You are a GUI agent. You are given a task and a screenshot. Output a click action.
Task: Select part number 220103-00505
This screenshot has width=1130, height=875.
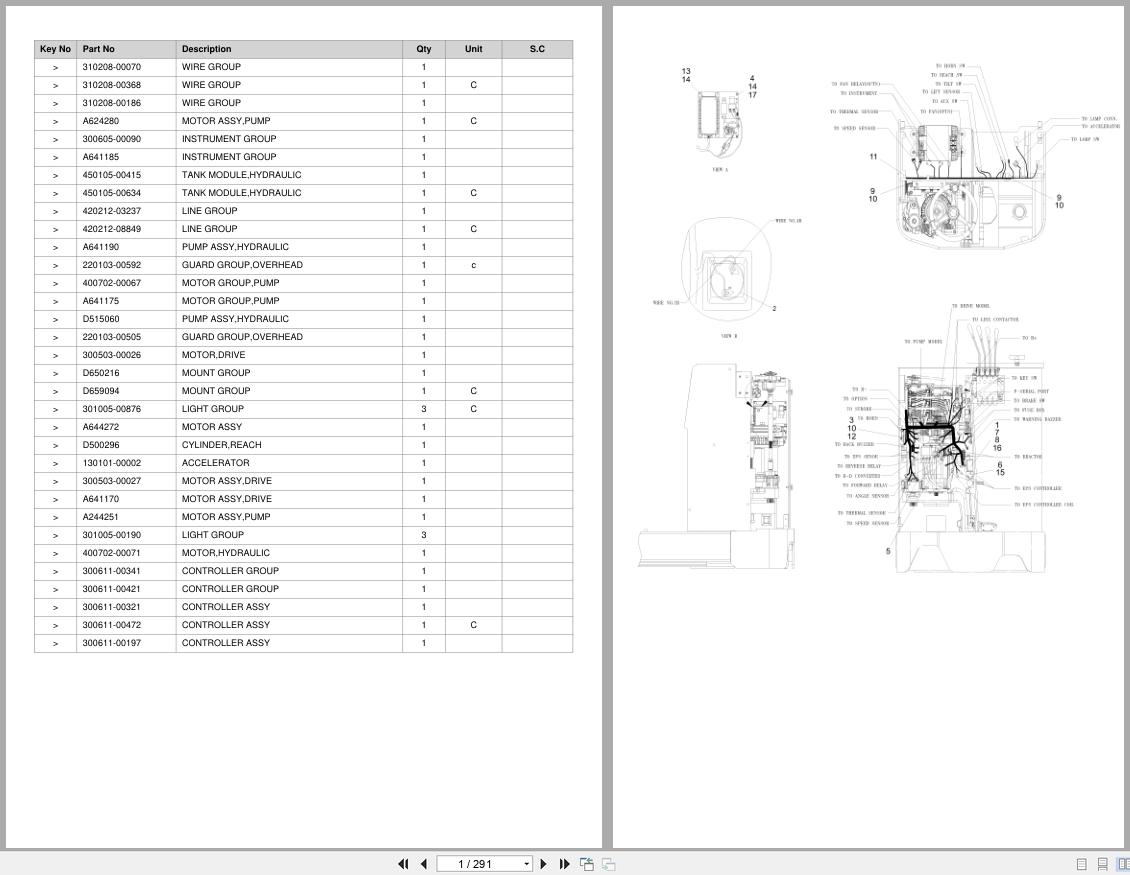point(112,337)
